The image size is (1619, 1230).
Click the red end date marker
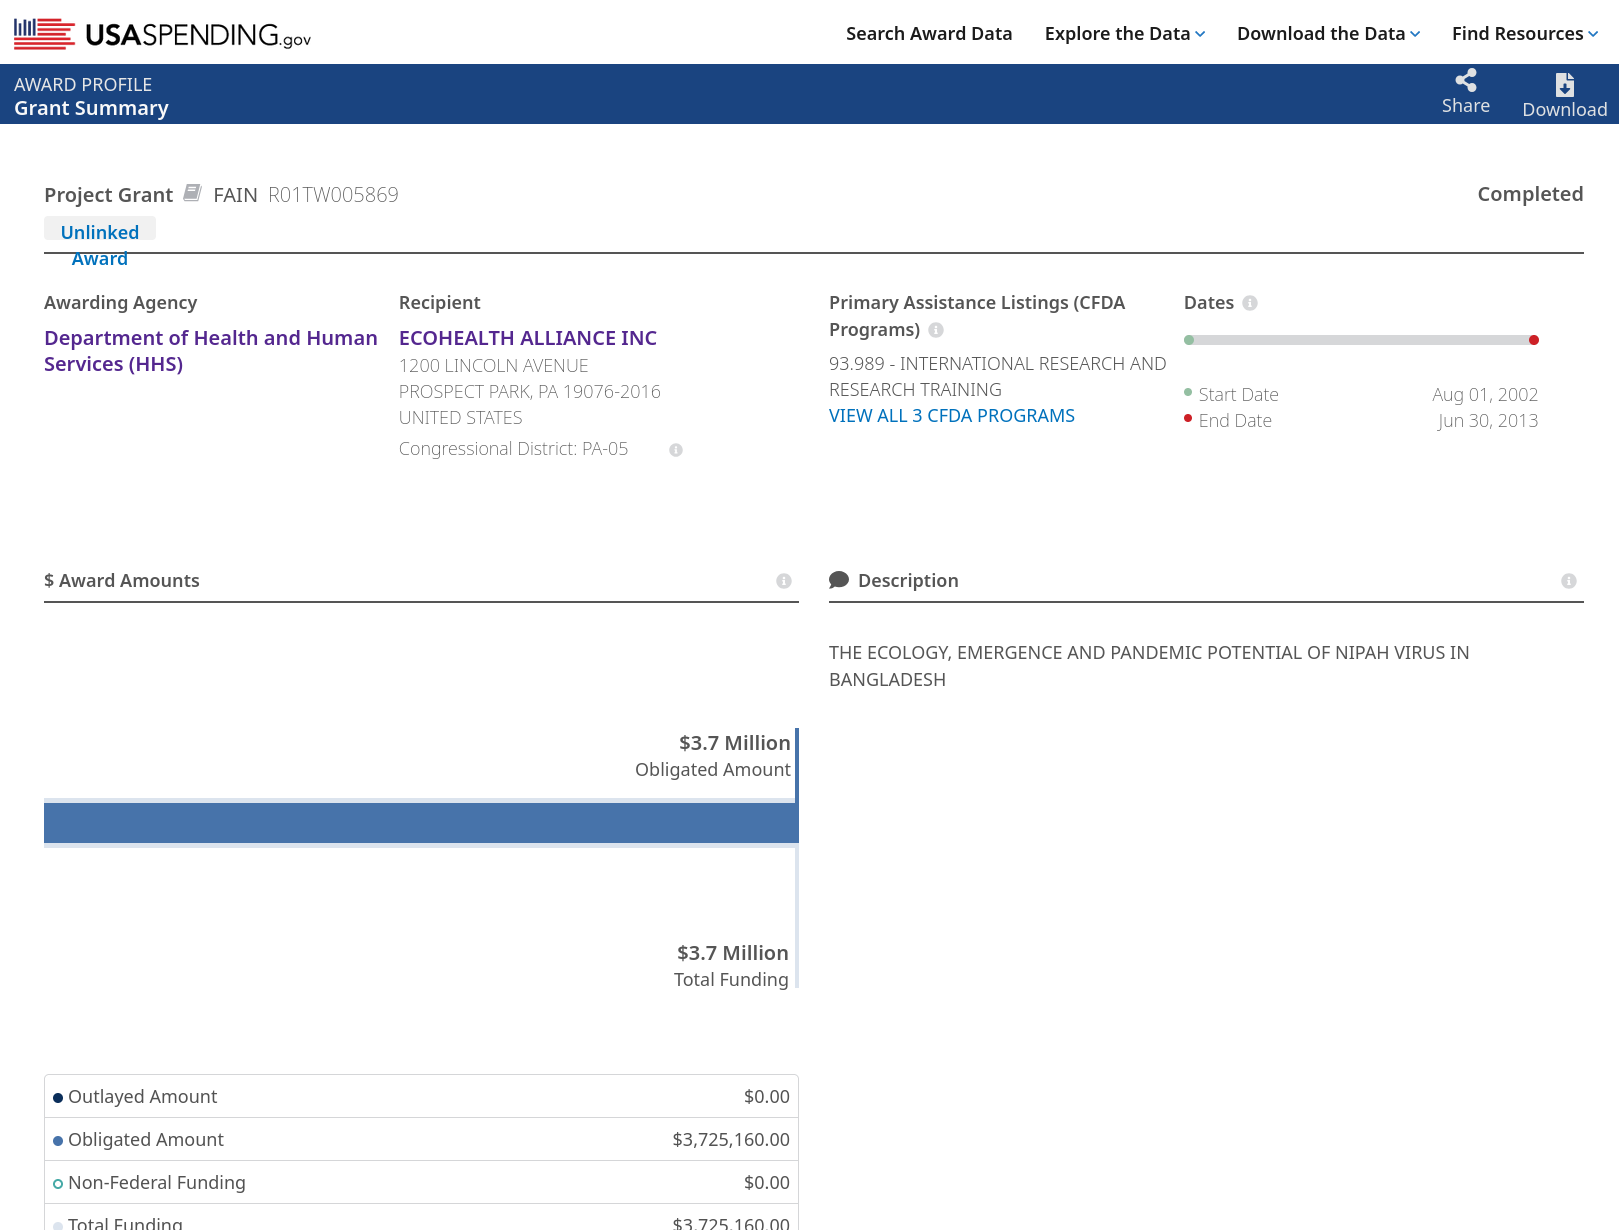pyautogui.click(x=1534, y=340)
